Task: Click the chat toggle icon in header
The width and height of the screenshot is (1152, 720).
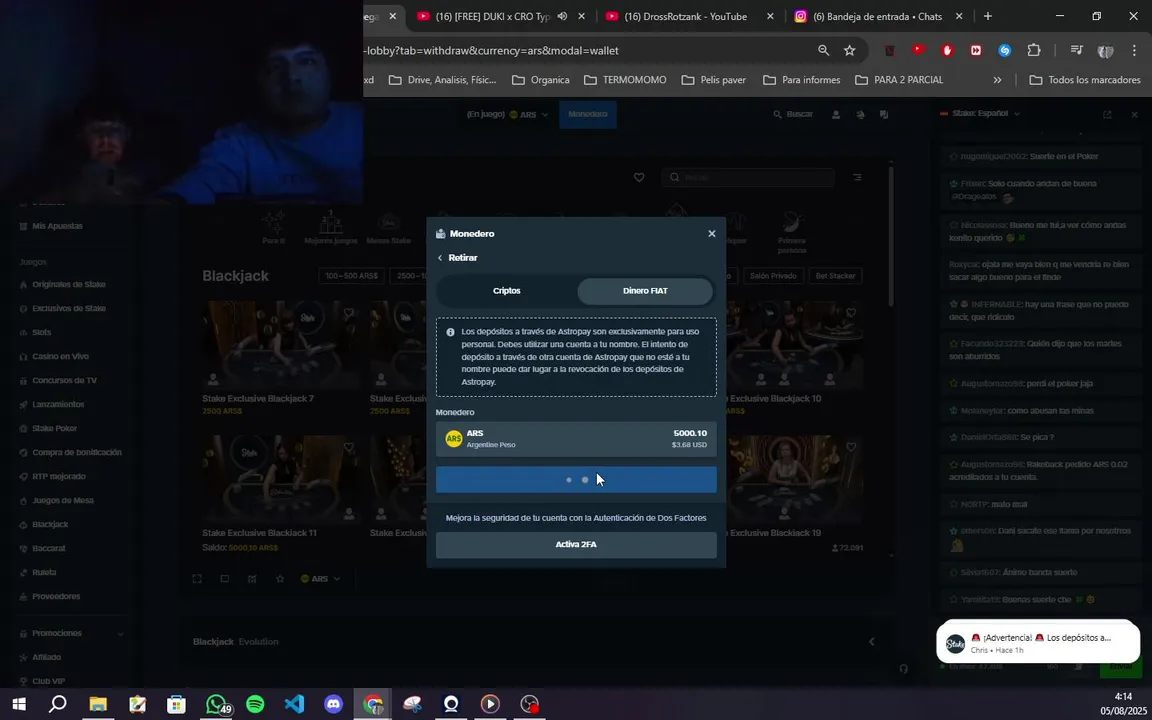Action: point(884,115)
